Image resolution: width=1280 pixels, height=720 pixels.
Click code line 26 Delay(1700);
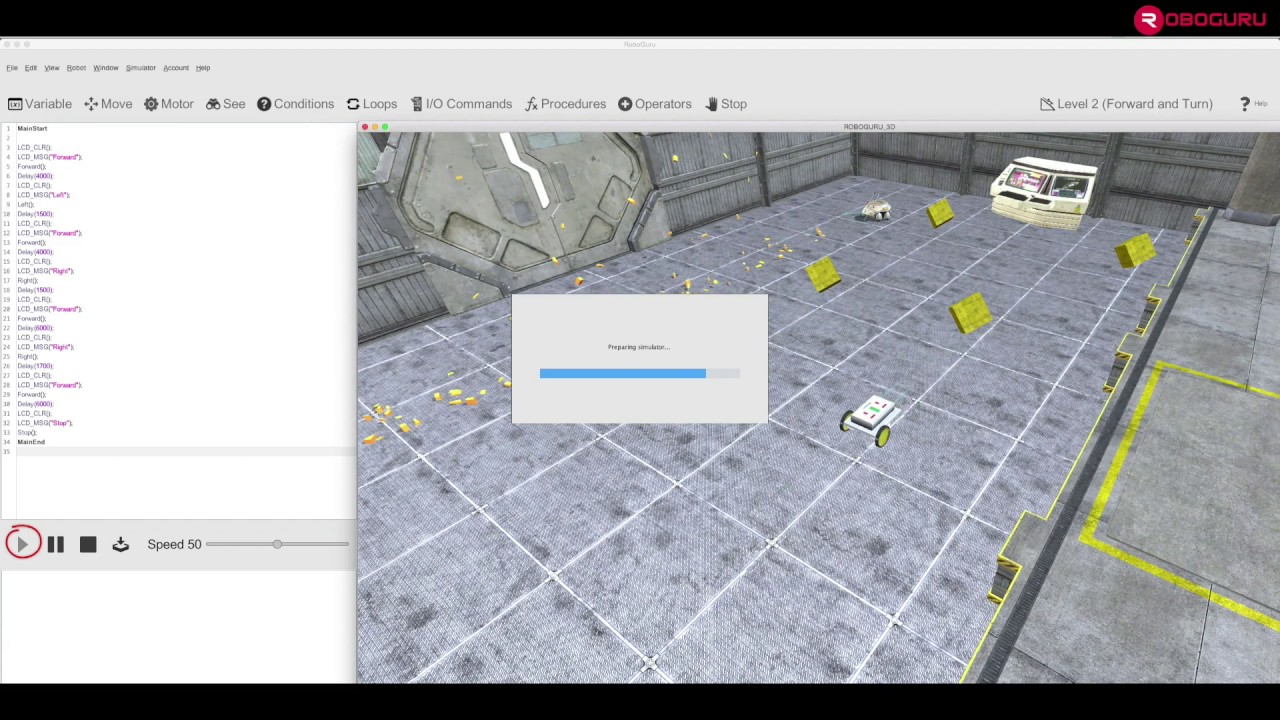(35, 366)
